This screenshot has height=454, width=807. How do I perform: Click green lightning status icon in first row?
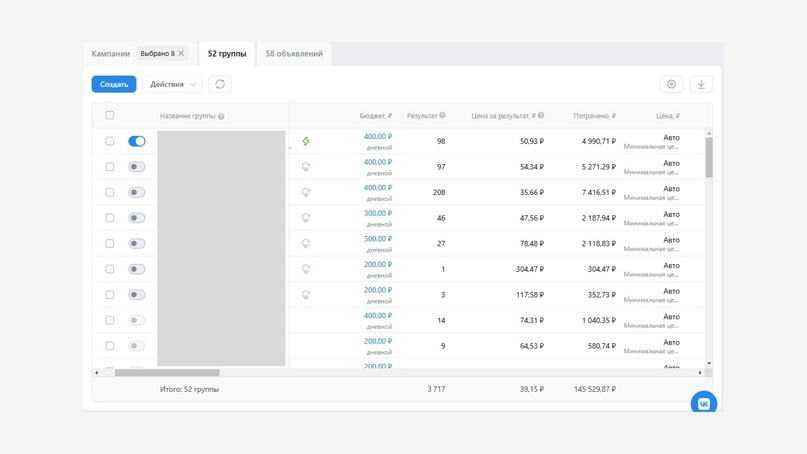(306, 141)
